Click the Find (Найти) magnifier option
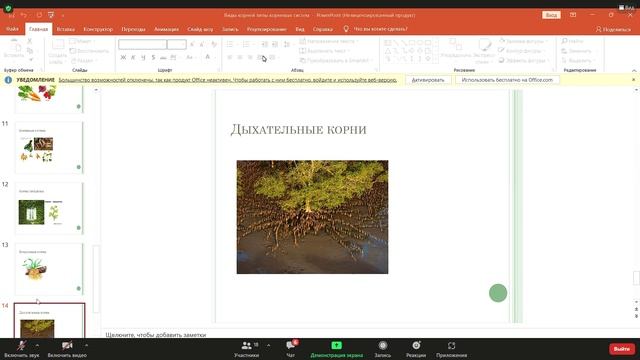This screenshot has width=640, height=360. [x=572, y=41]
